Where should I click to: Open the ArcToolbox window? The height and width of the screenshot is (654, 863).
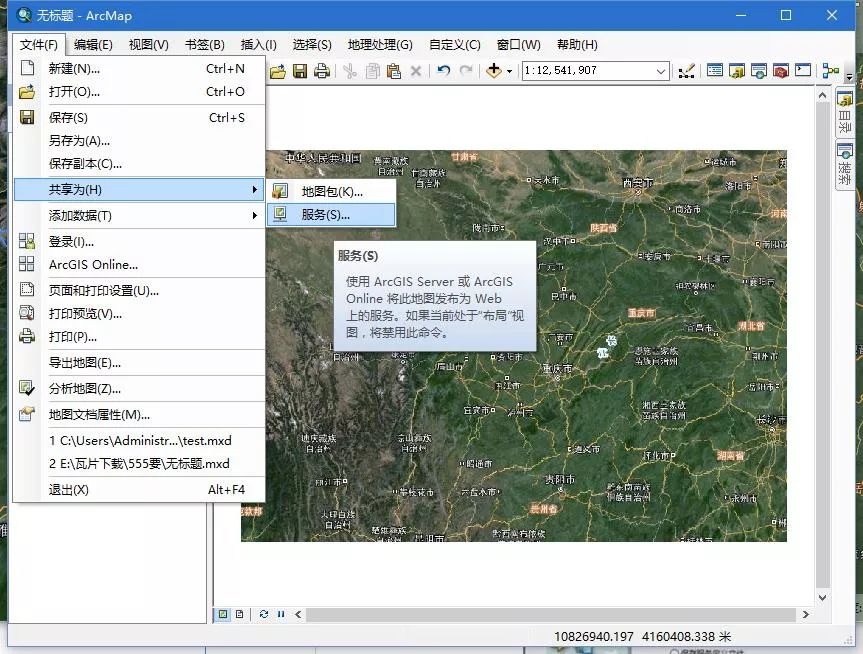coord(780,70)
